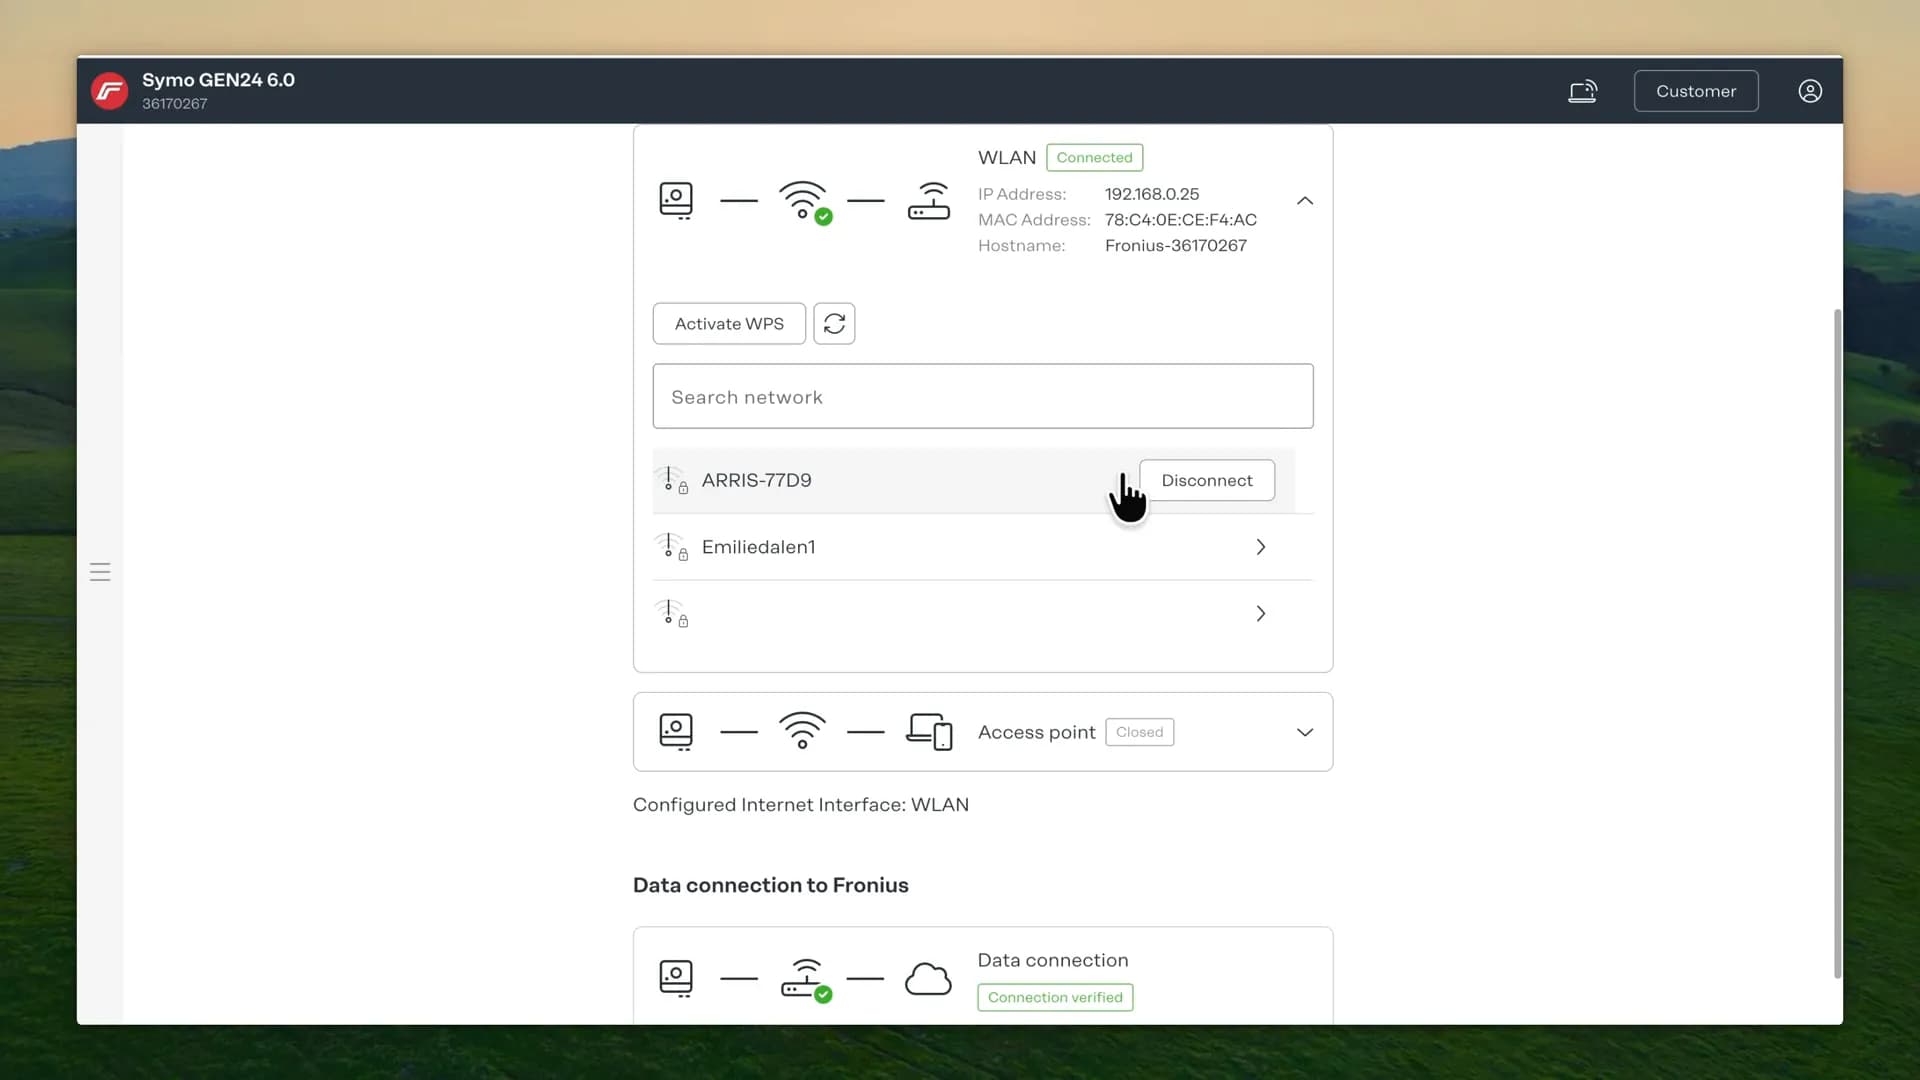Click the Customer button
The width and height of the screenshot is (1920, 1080).
coord(1696,91)
